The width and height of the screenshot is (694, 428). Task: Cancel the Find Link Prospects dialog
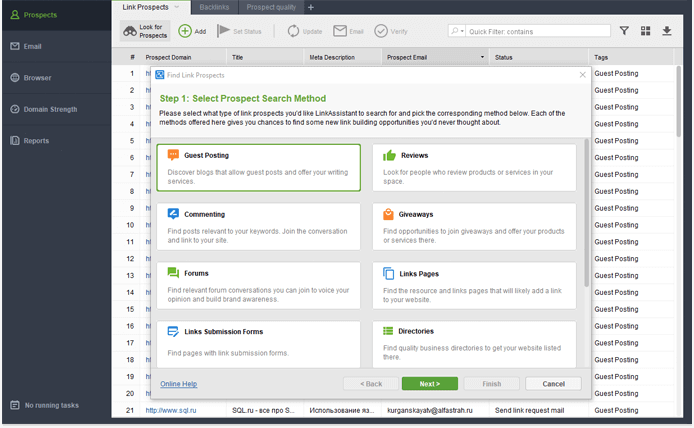[x=553, y=384]
